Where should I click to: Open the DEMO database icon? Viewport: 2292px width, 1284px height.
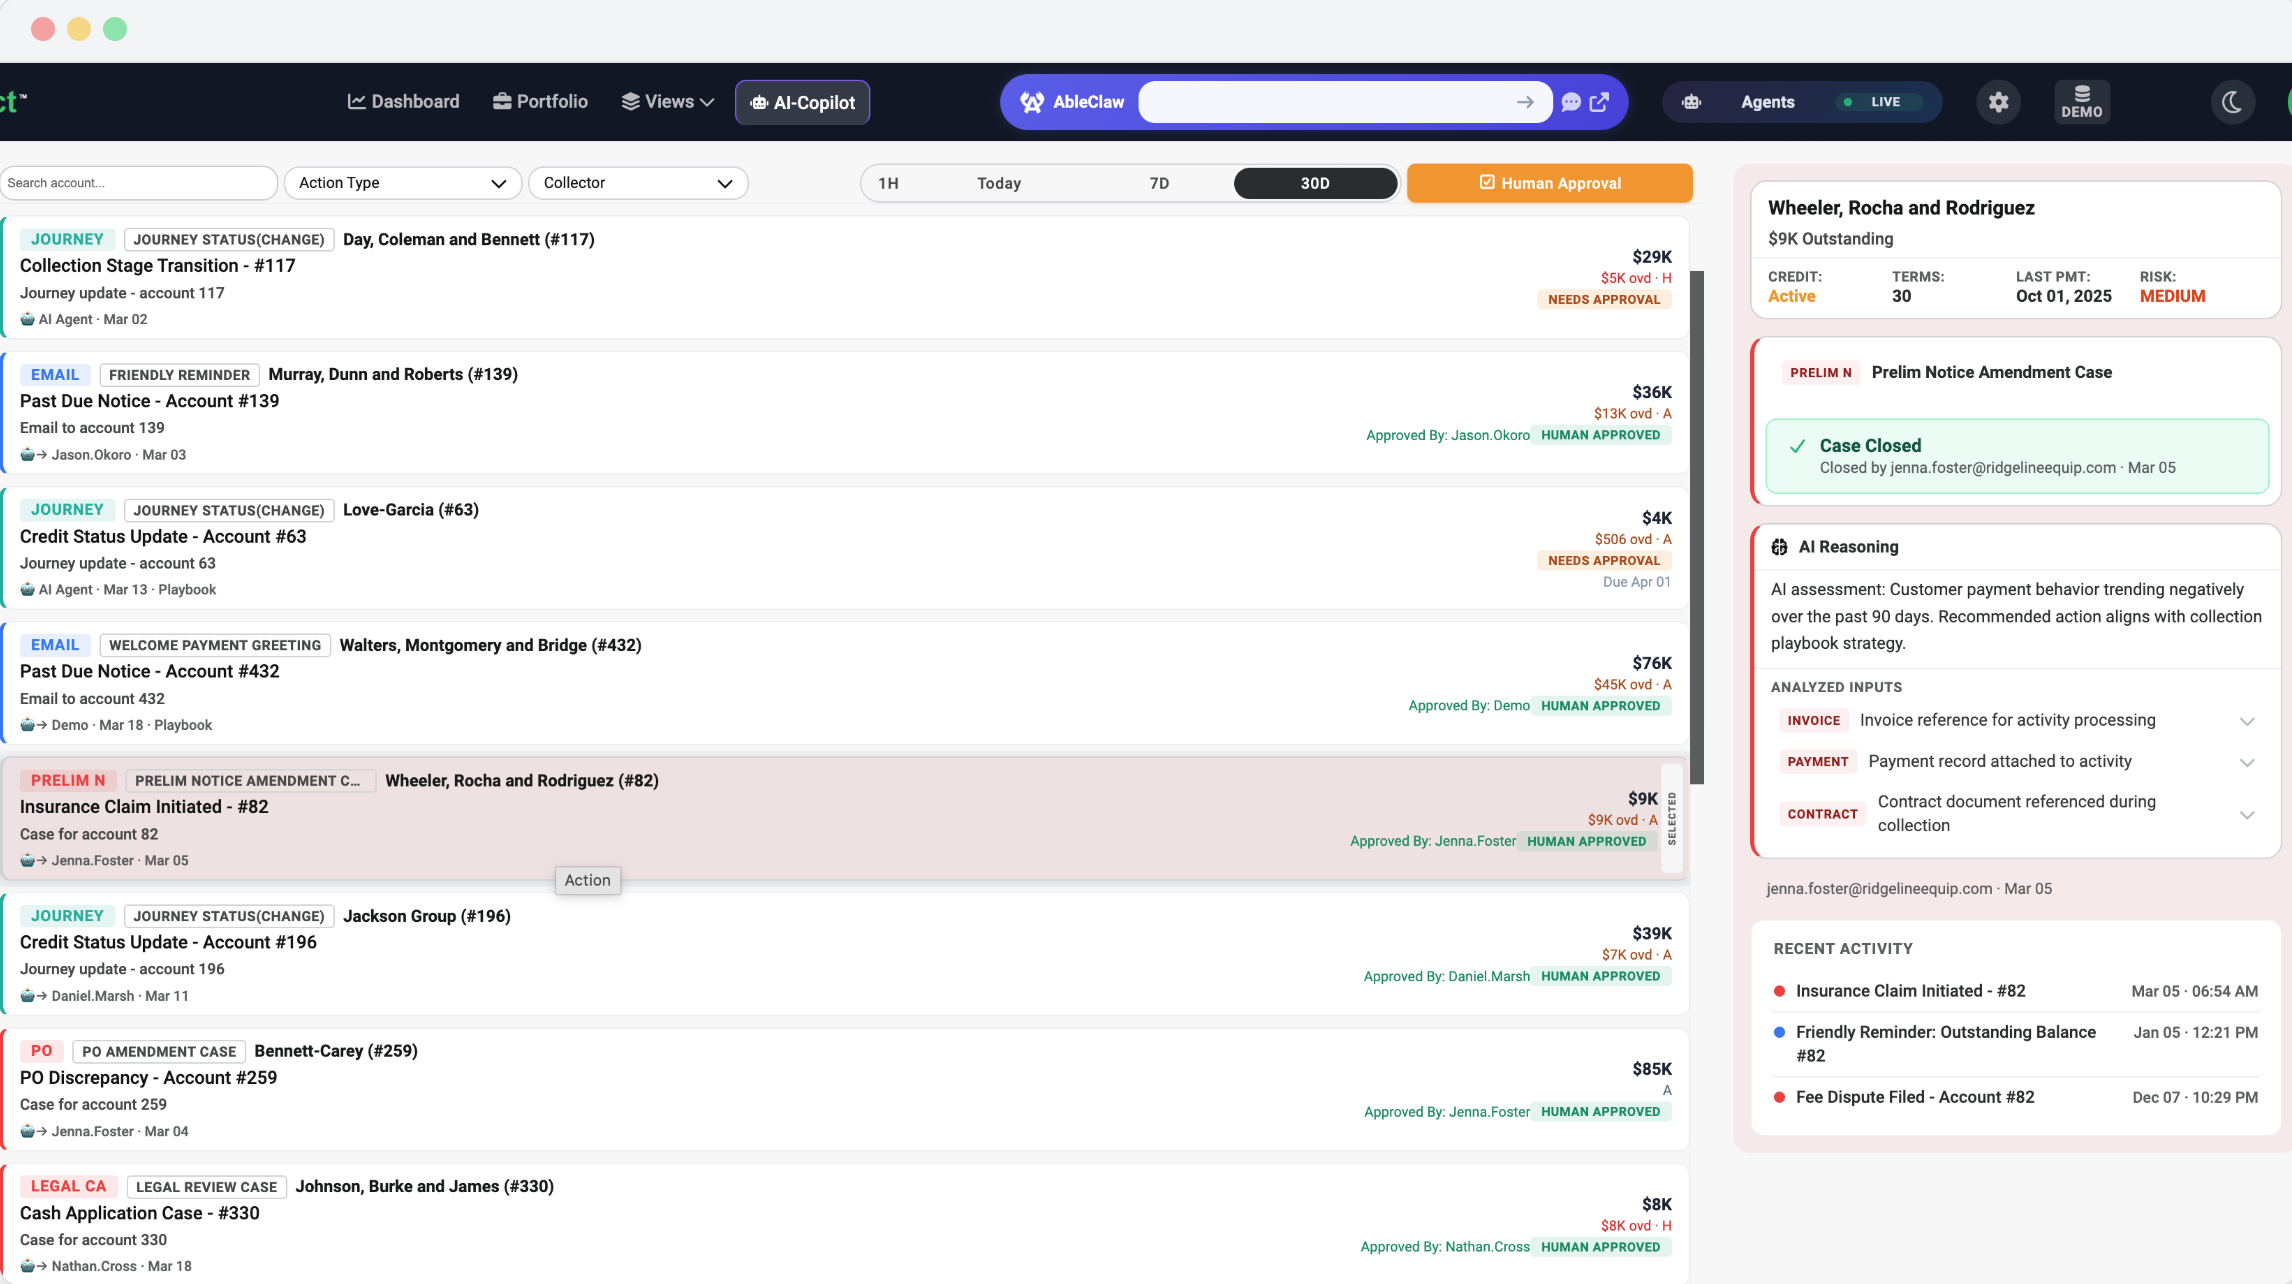point(2082,102)
